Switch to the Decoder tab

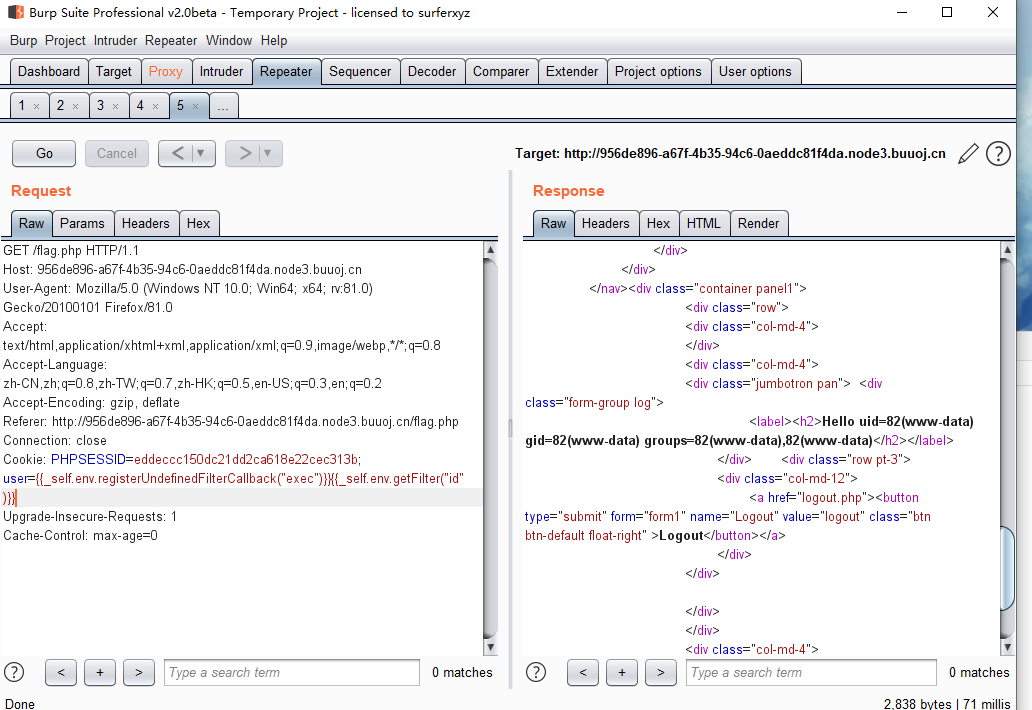pos(432,72)
